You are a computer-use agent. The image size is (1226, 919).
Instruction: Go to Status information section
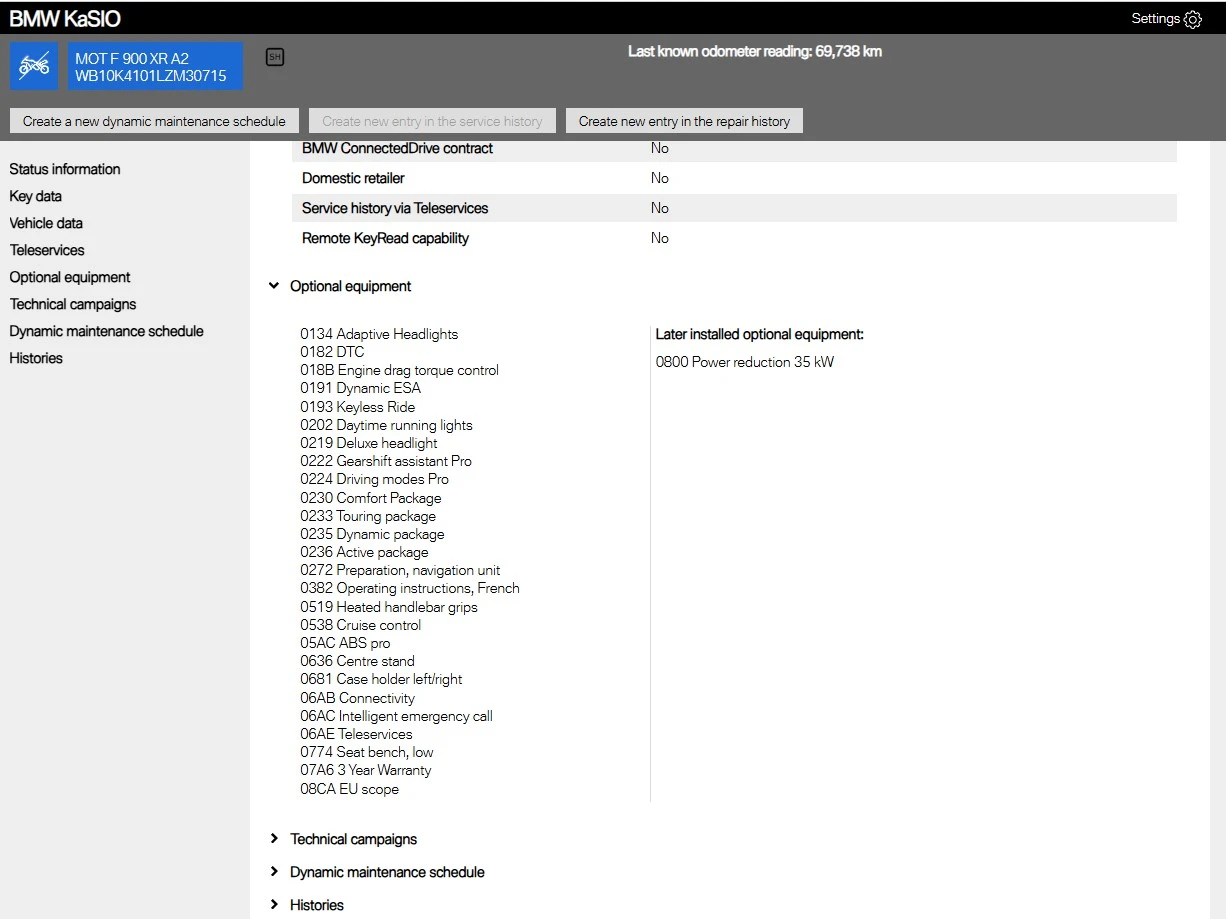[65, 169]
